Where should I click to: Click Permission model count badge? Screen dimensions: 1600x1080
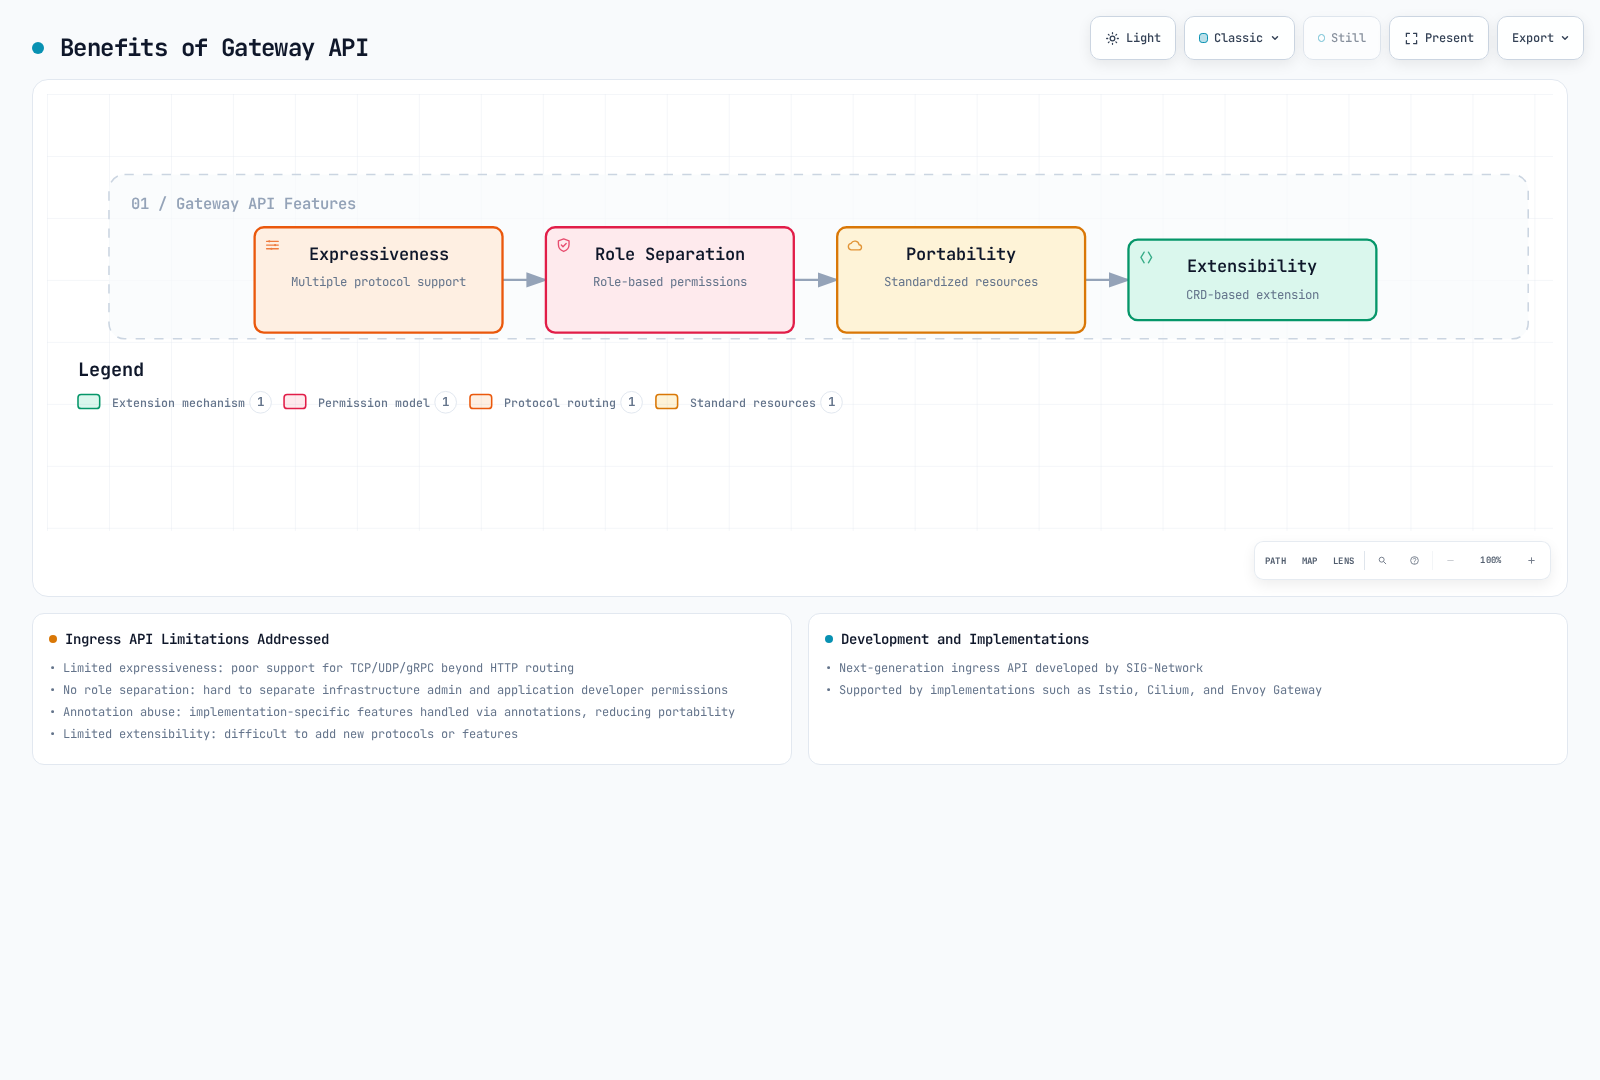(x=446, y=402)
